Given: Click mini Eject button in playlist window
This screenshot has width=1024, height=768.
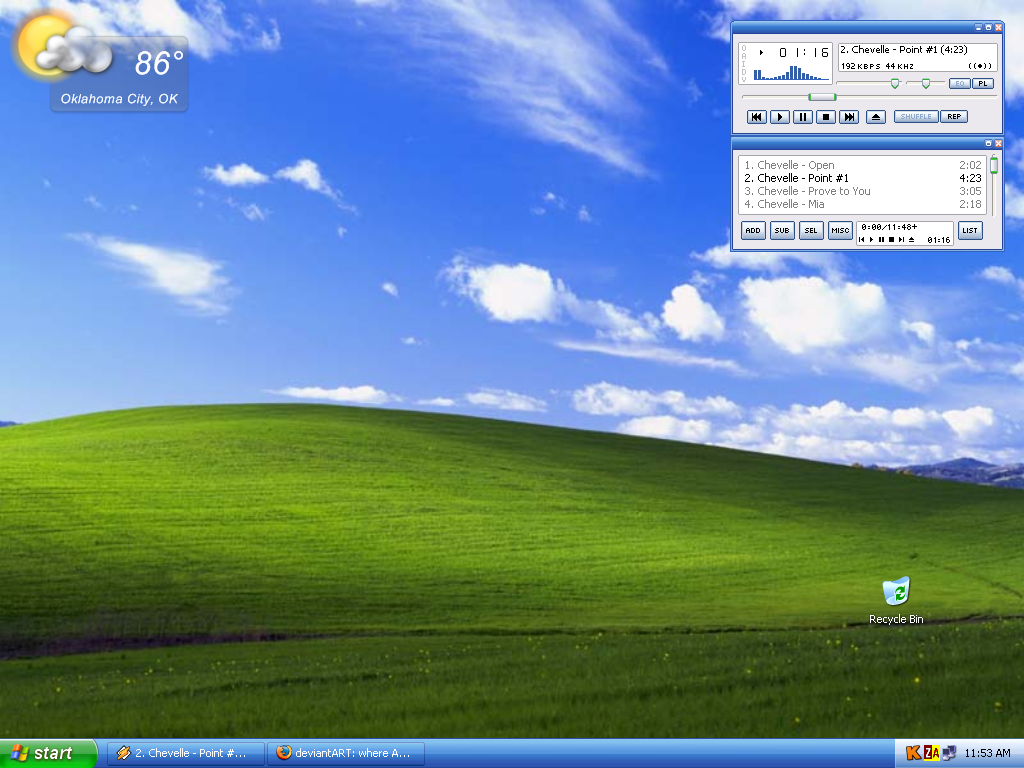Looking at the screenshot, I should (x=912, y=240).
